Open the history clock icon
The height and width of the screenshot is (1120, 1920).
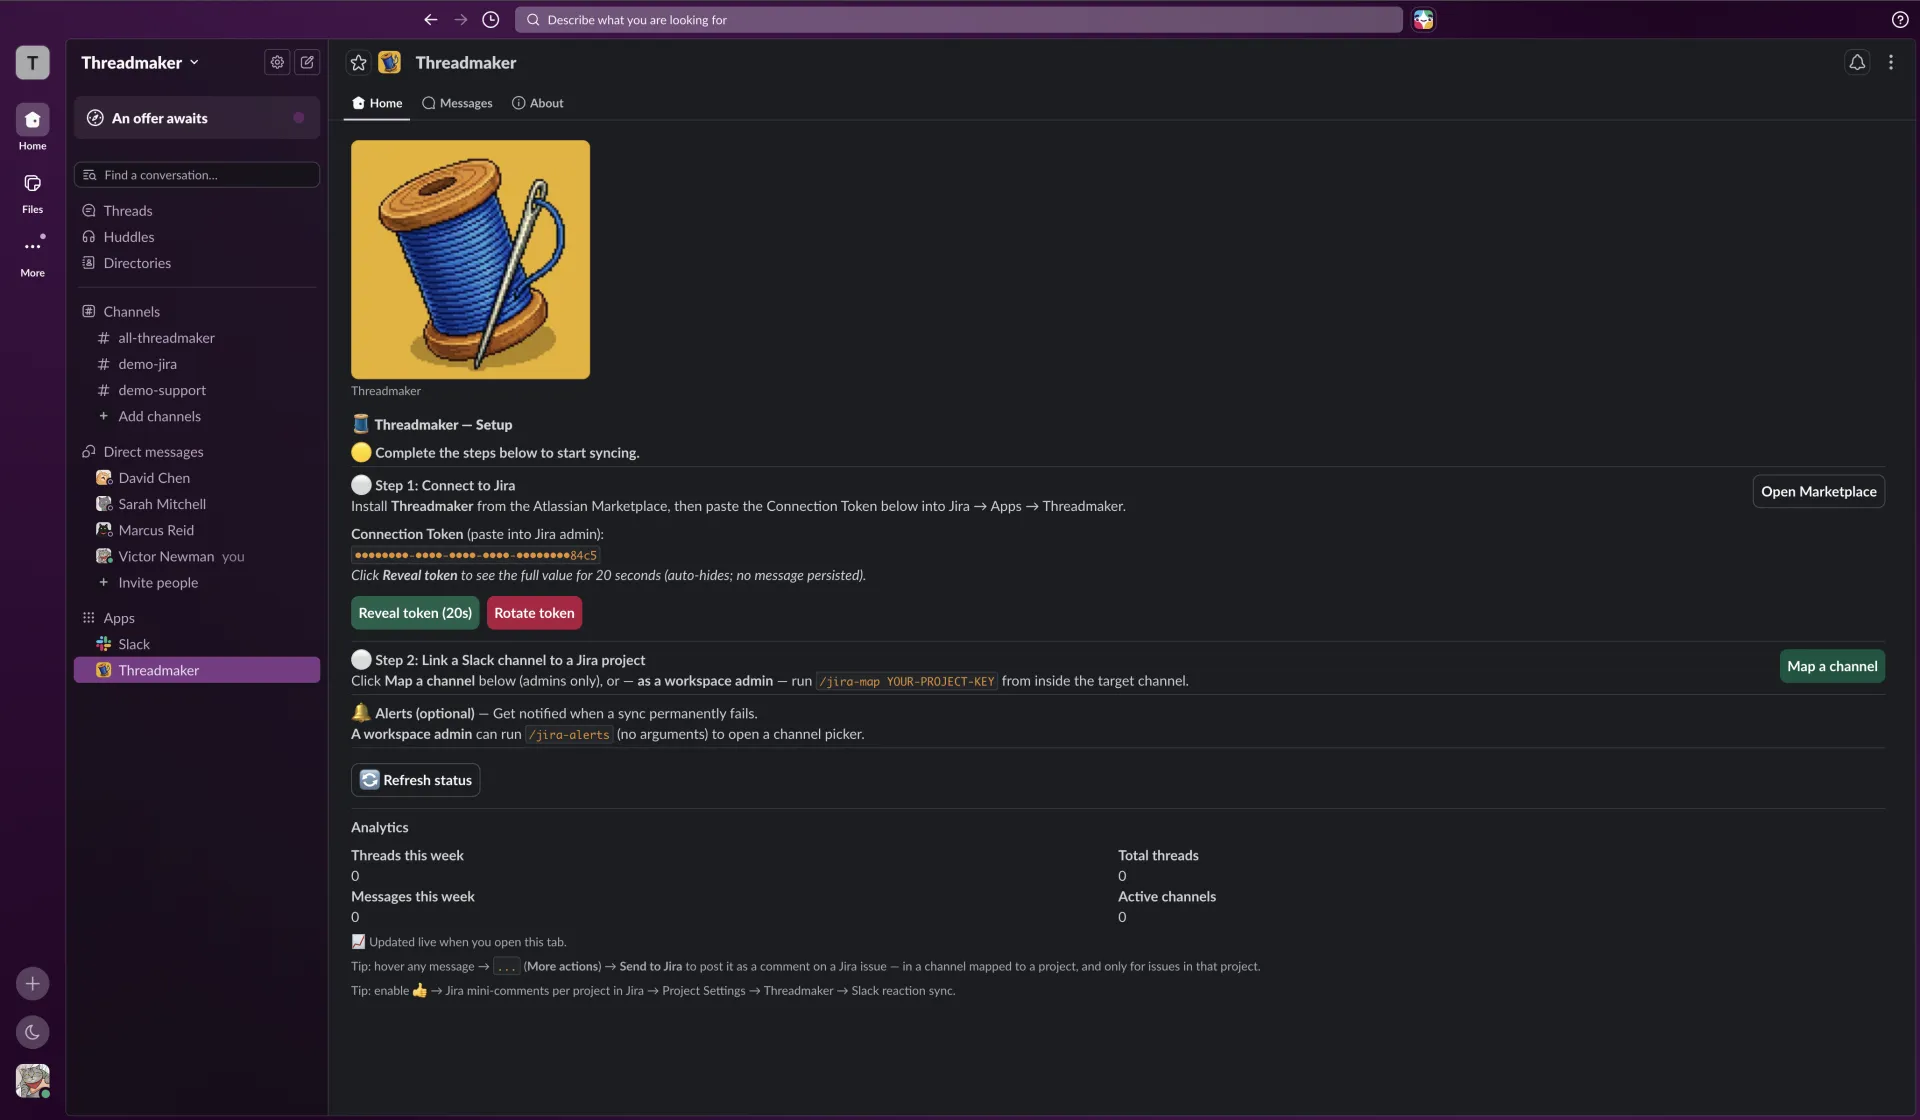pyautogui.click(x=490, y=20)
